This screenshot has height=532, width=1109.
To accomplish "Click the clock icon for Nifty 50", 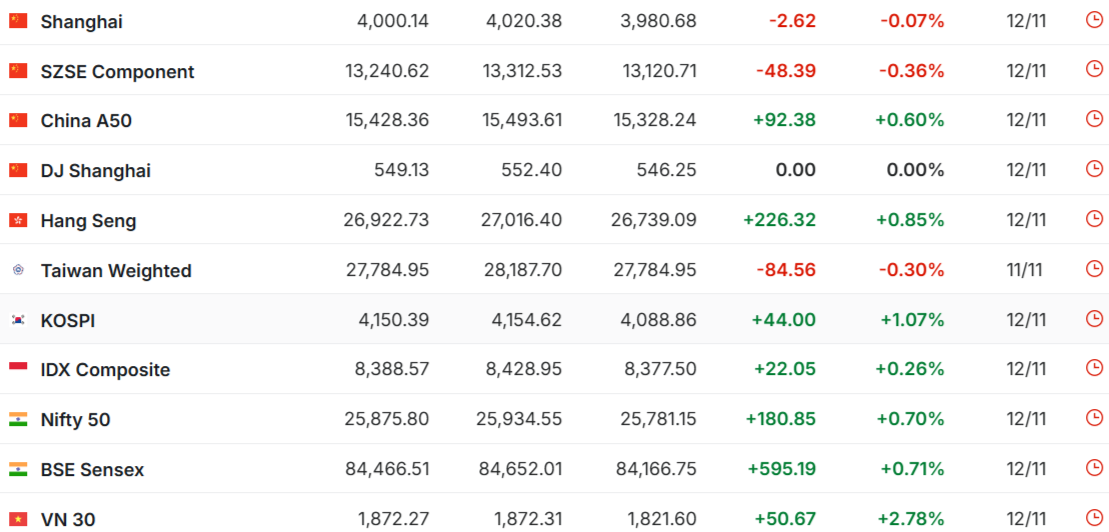I will coord(1094,418).
